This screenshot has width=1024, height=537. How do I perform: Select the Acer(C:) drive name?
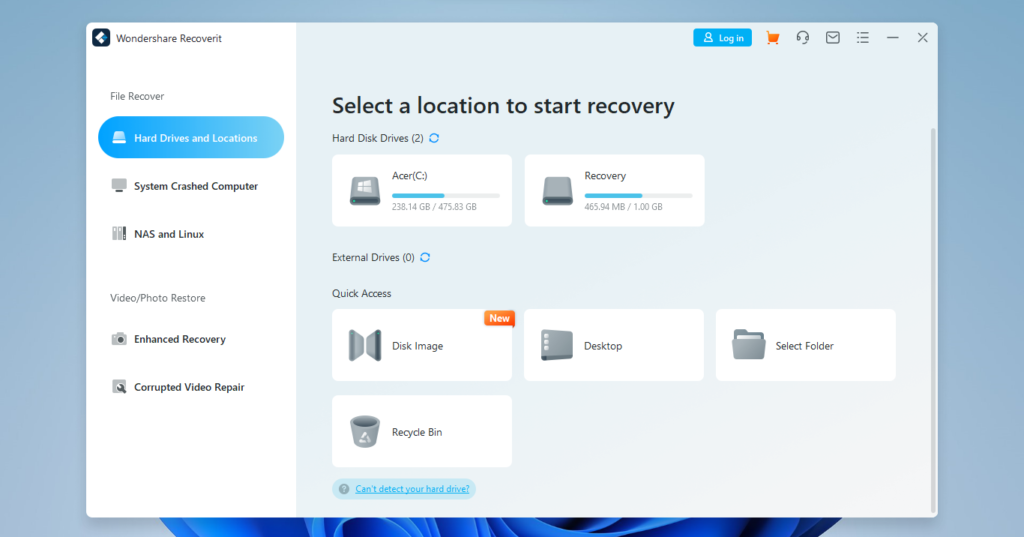409,176
